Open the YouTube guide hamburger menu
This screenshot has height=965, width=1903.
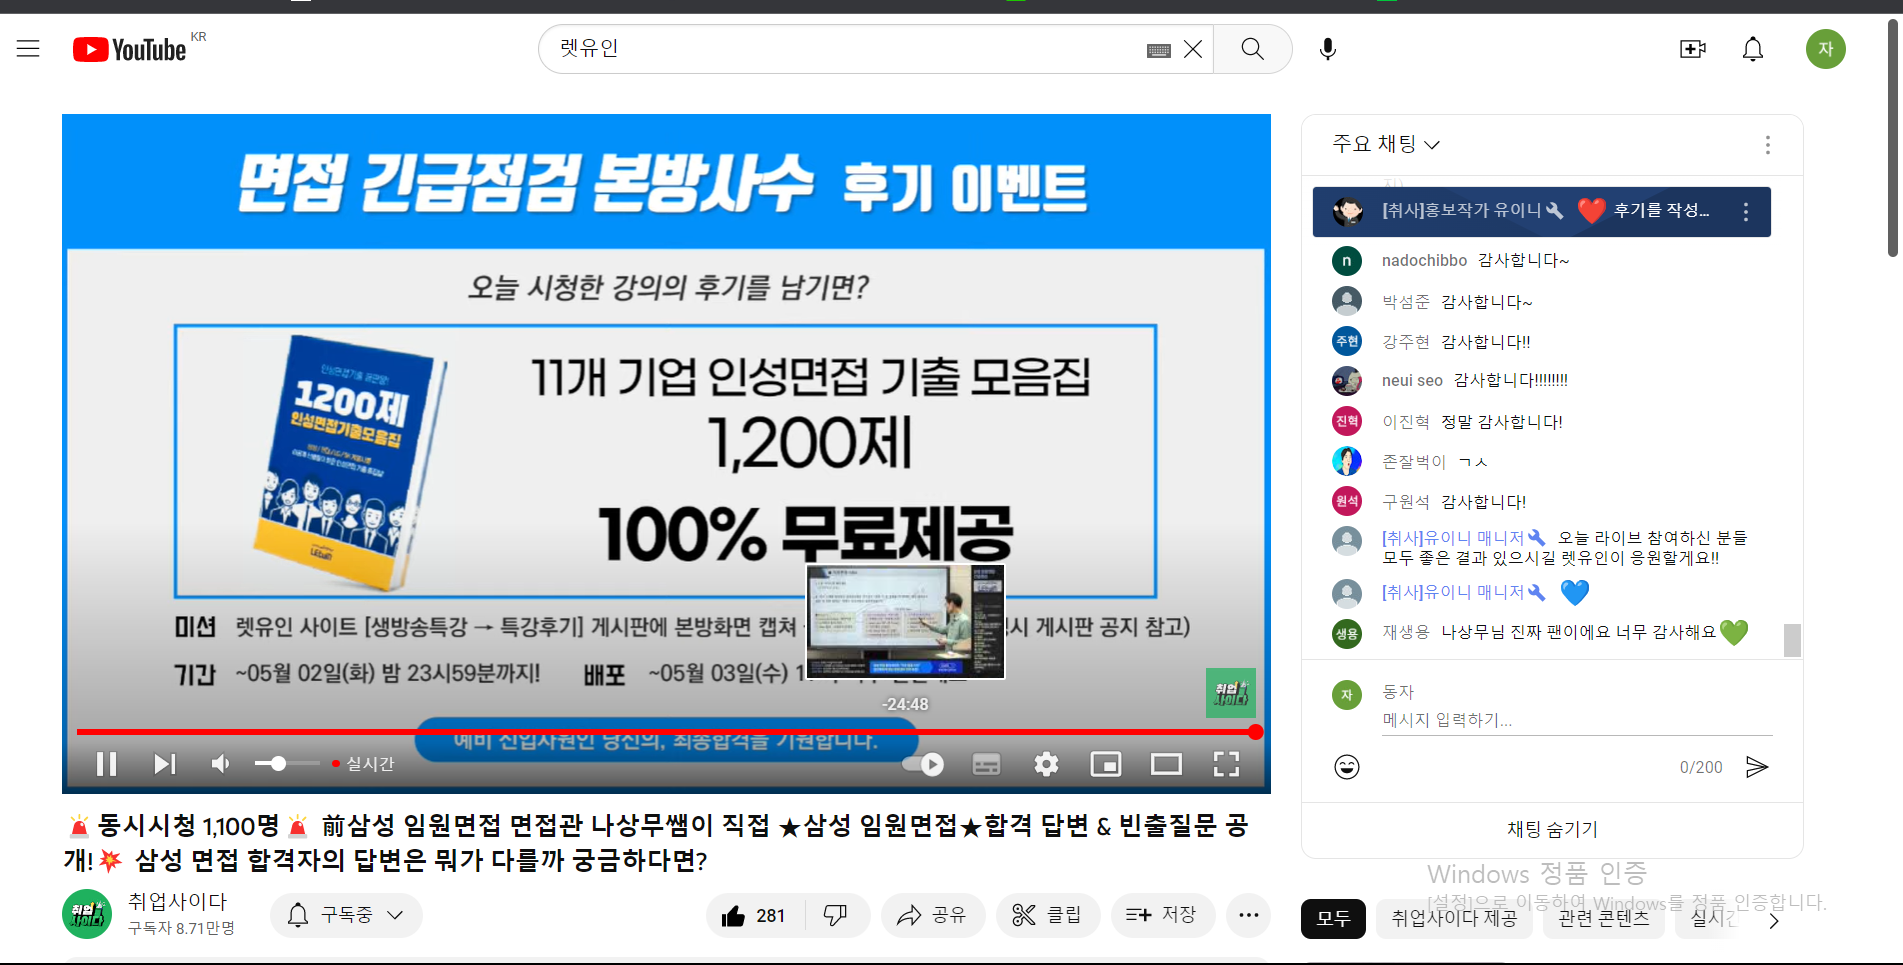point(28,49)
